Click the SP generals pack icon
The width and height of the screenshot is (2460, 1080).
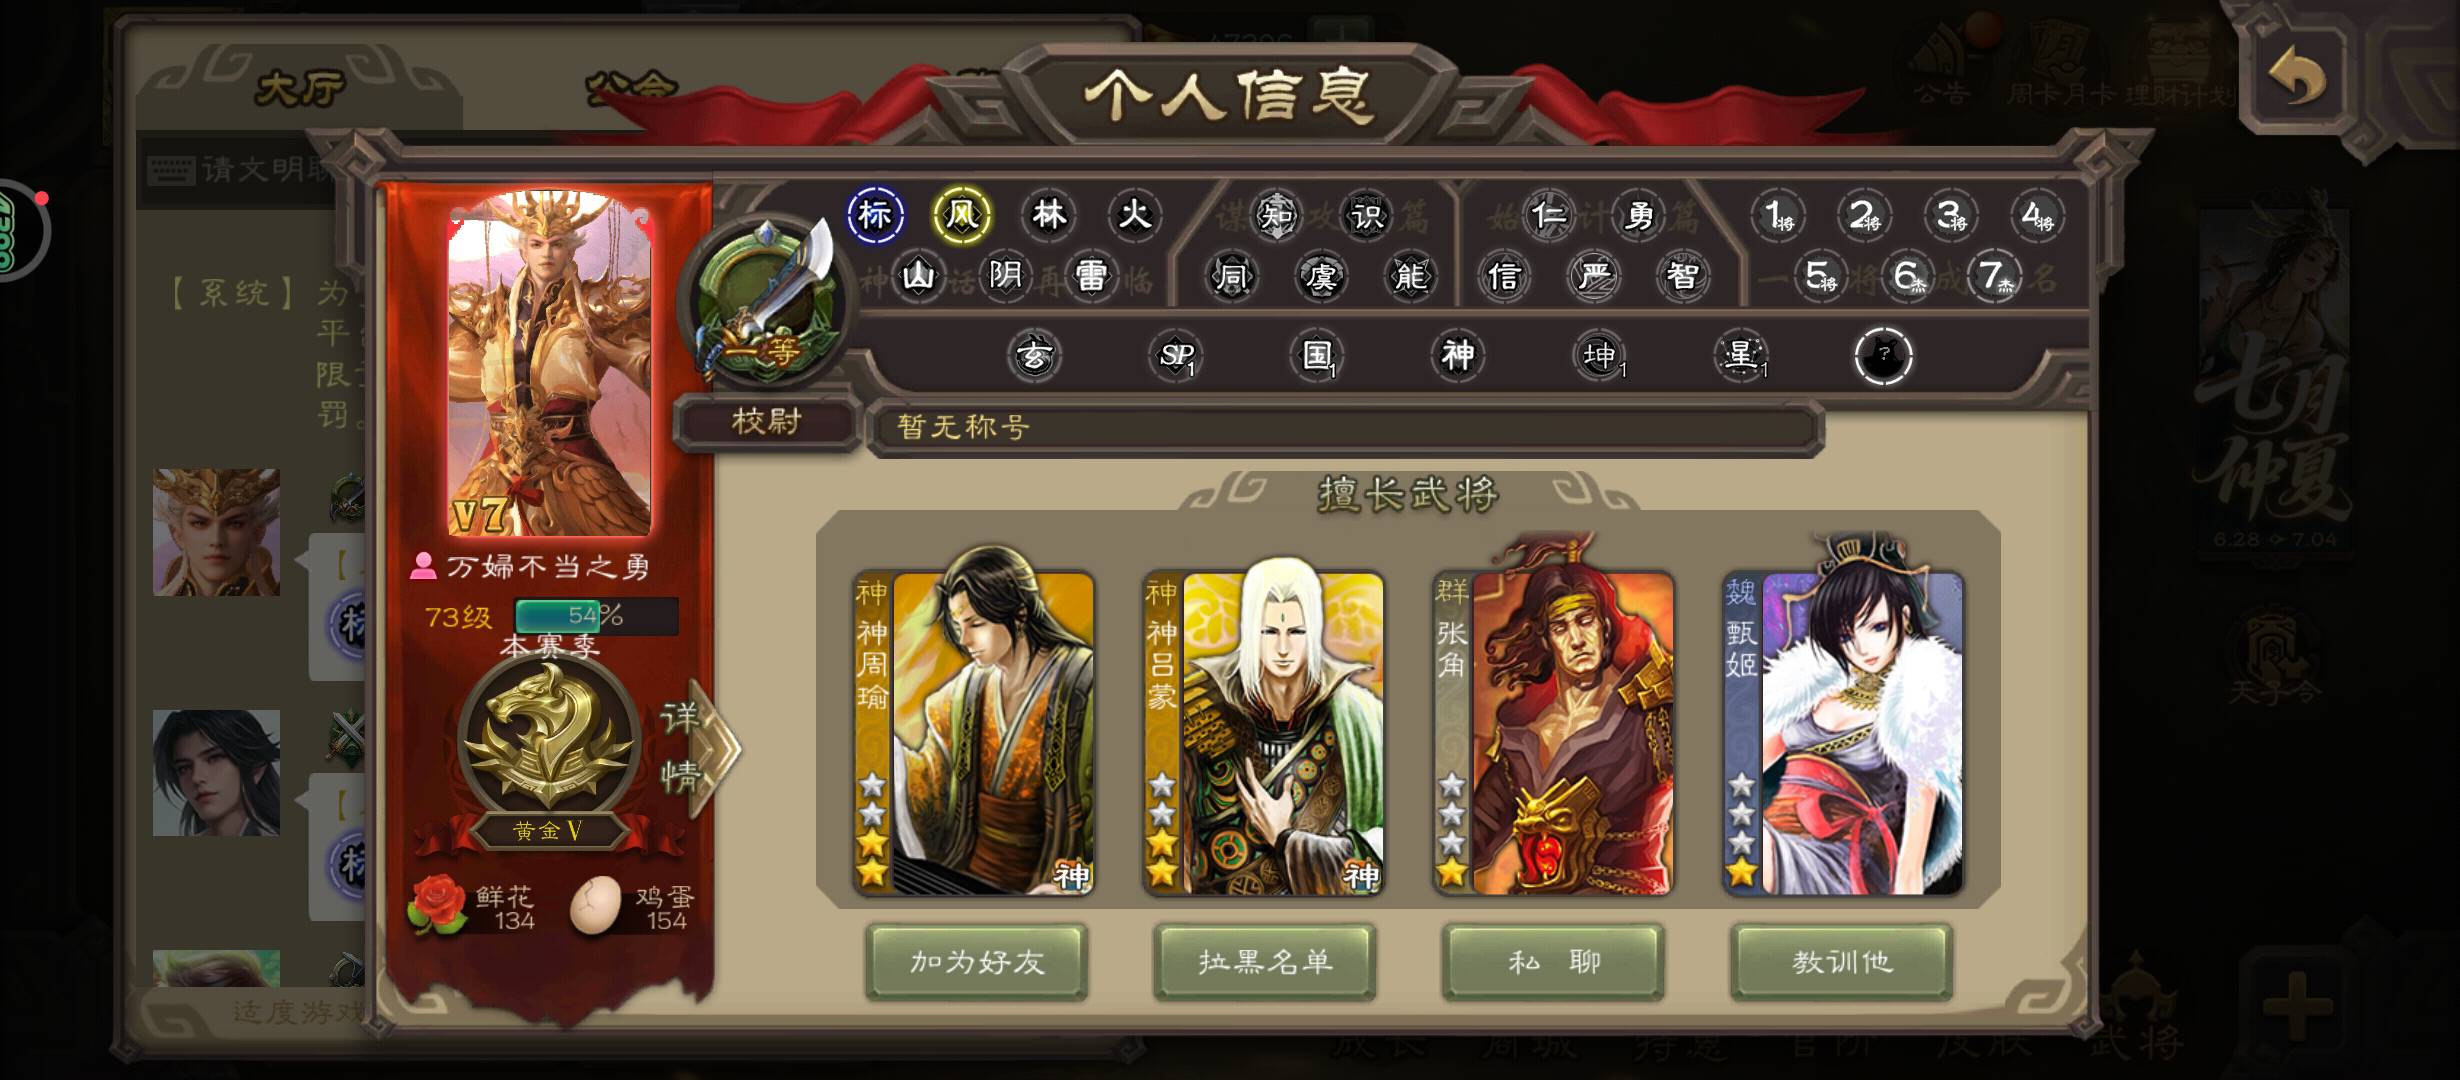coord(1175,355)
